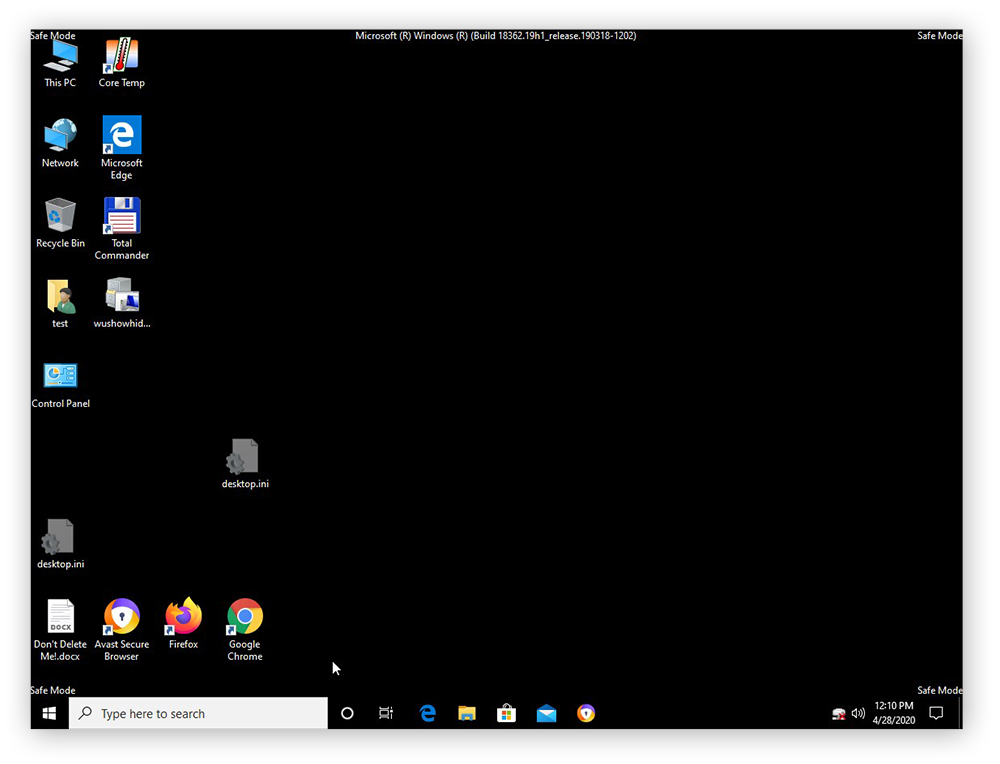
Task: Select the Google Chrome desktop shortcut
Action: pos(245,630)
